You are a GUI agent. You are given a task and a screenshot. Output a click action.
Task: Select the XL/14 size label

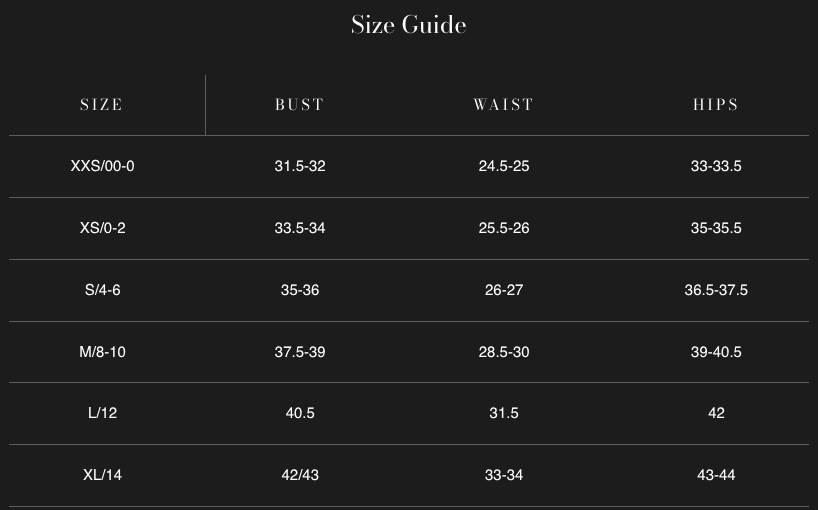point(102,475)
